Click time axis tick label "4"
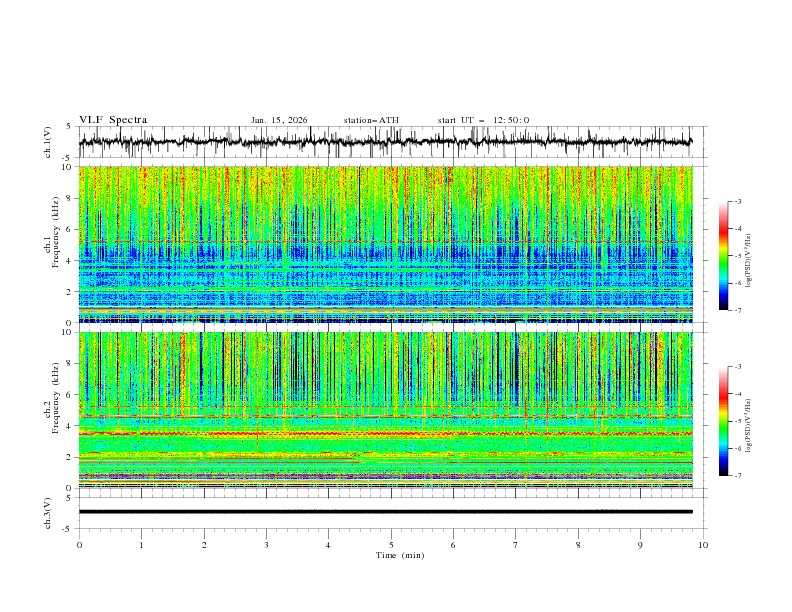Viewport: 792px width, 612px height. (x=328, y=545)
